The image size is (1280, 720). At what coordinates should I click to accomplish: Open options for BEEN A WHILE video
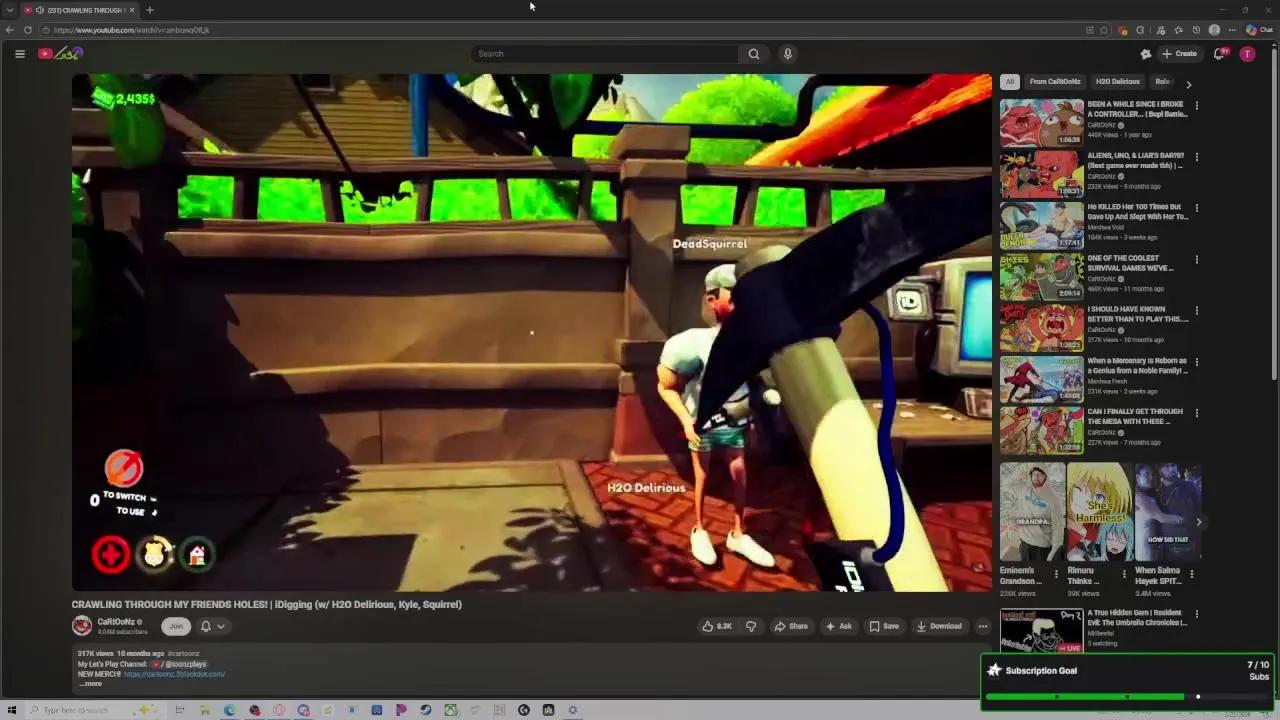(1197, 105)
